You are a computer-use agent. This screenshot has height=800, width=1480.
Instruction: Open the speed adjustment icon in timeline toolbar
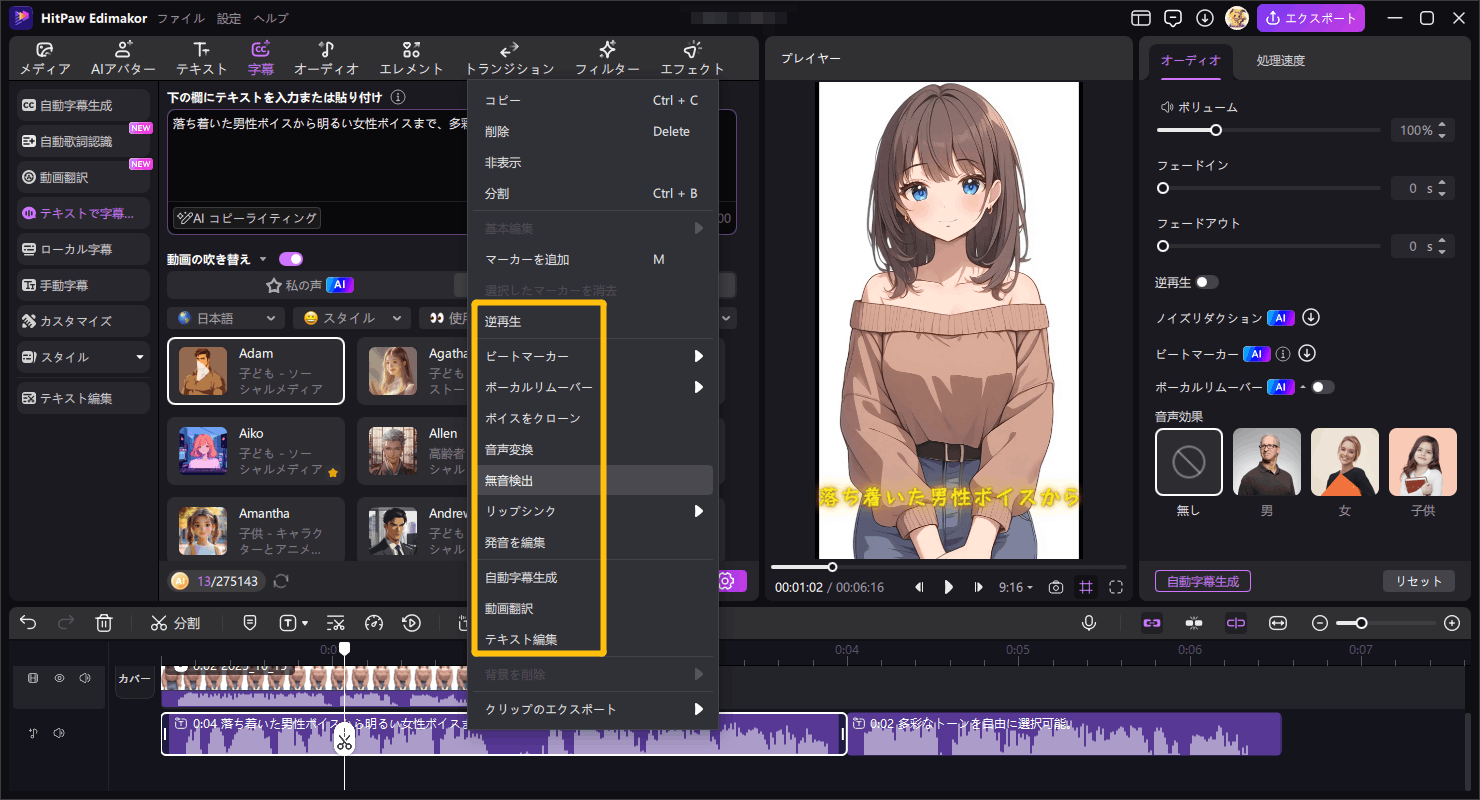click(x=374, y=622)
